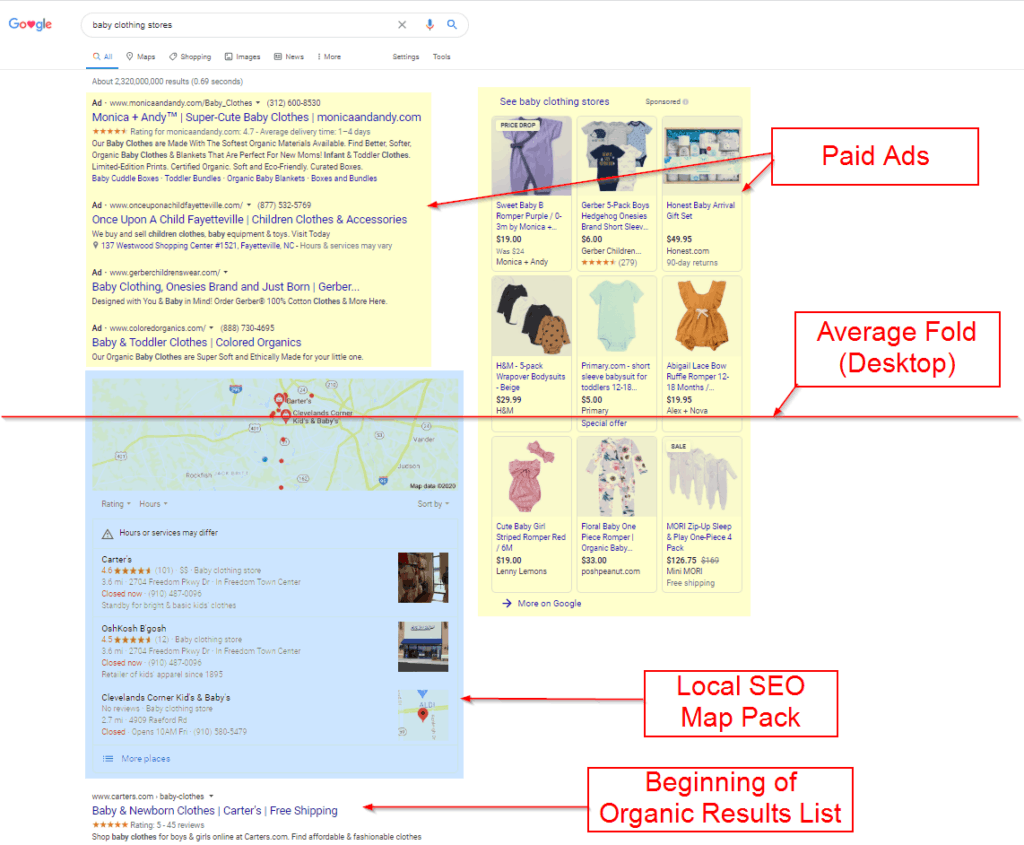Start voice search with microphone icon
The image size is (1024, 845).
pyautogui.click(x=429, y=25)
